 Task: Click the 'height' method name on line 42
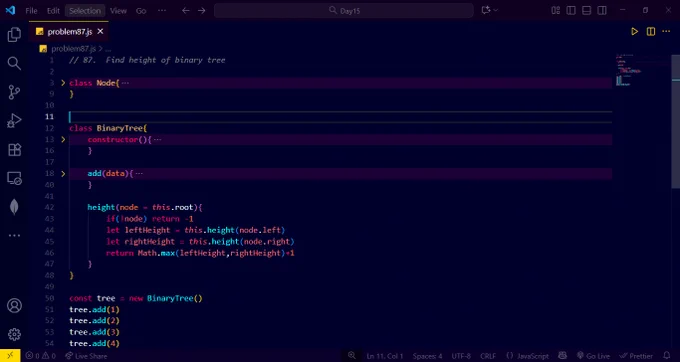point(101,207)
